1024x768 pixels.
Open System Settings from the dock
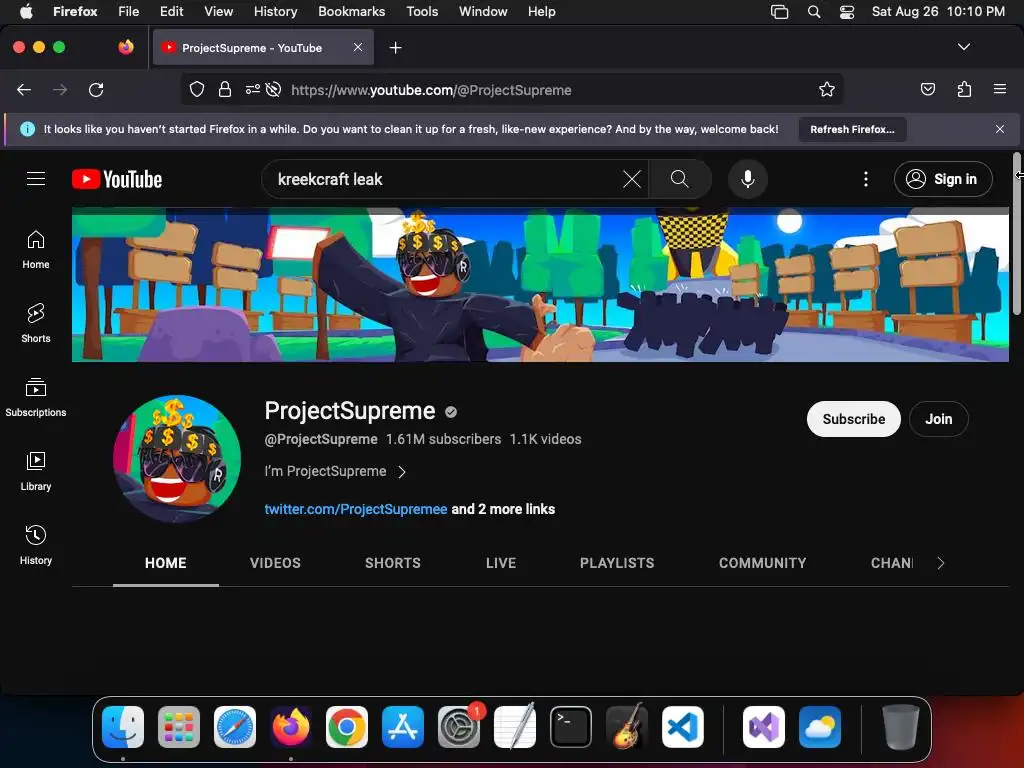point(458,727)
